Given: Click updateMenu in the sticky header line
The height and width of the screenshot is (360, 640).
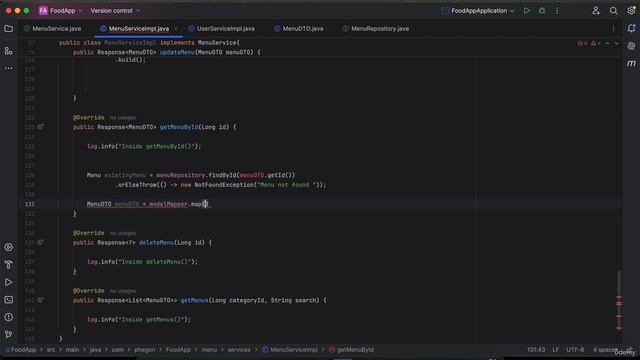Looking at the screenshot, I should (177, 52).
